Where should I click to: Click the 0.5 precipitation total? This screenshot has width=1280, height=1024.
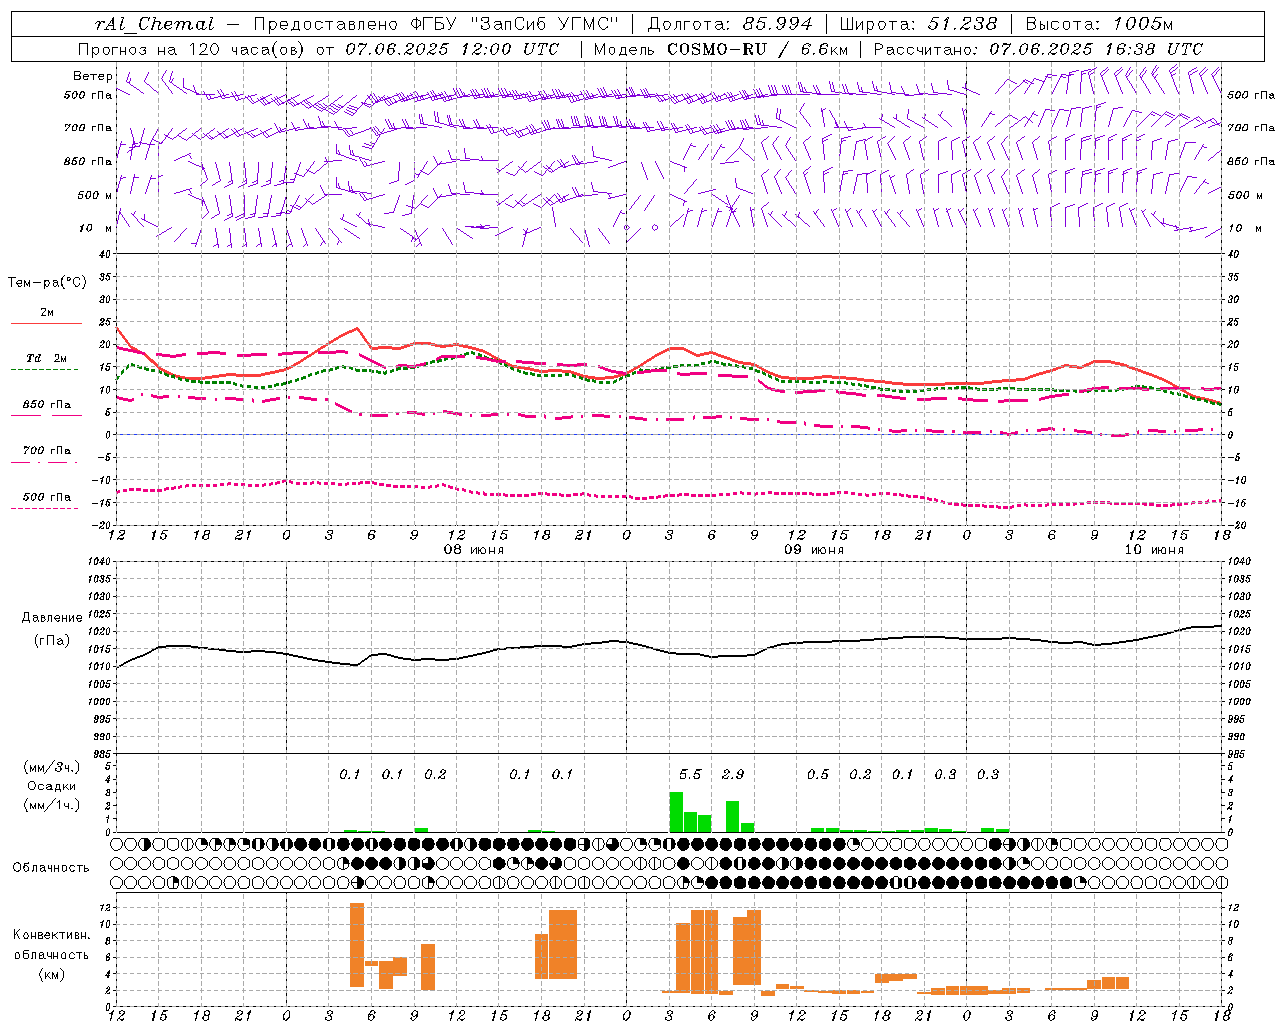818,774
